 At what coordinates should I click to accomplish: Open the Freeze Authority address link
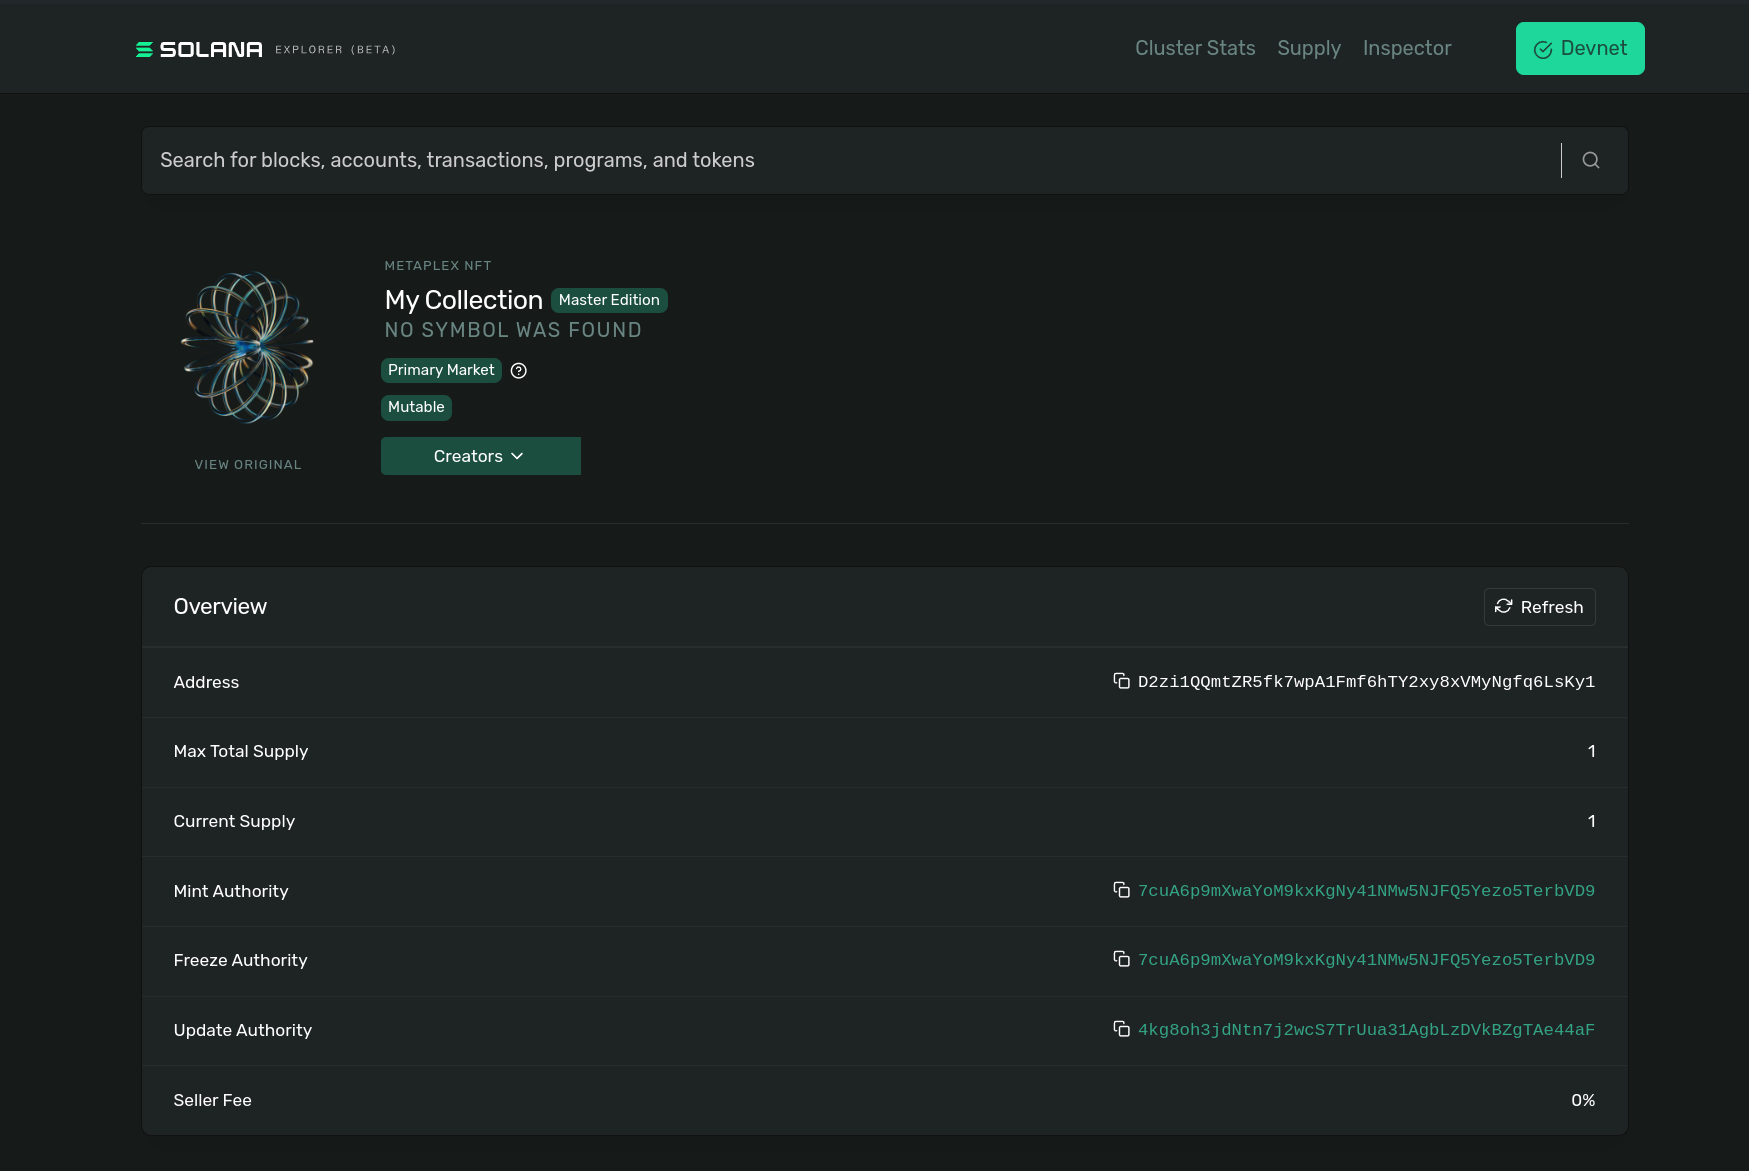coord(1365,960)
